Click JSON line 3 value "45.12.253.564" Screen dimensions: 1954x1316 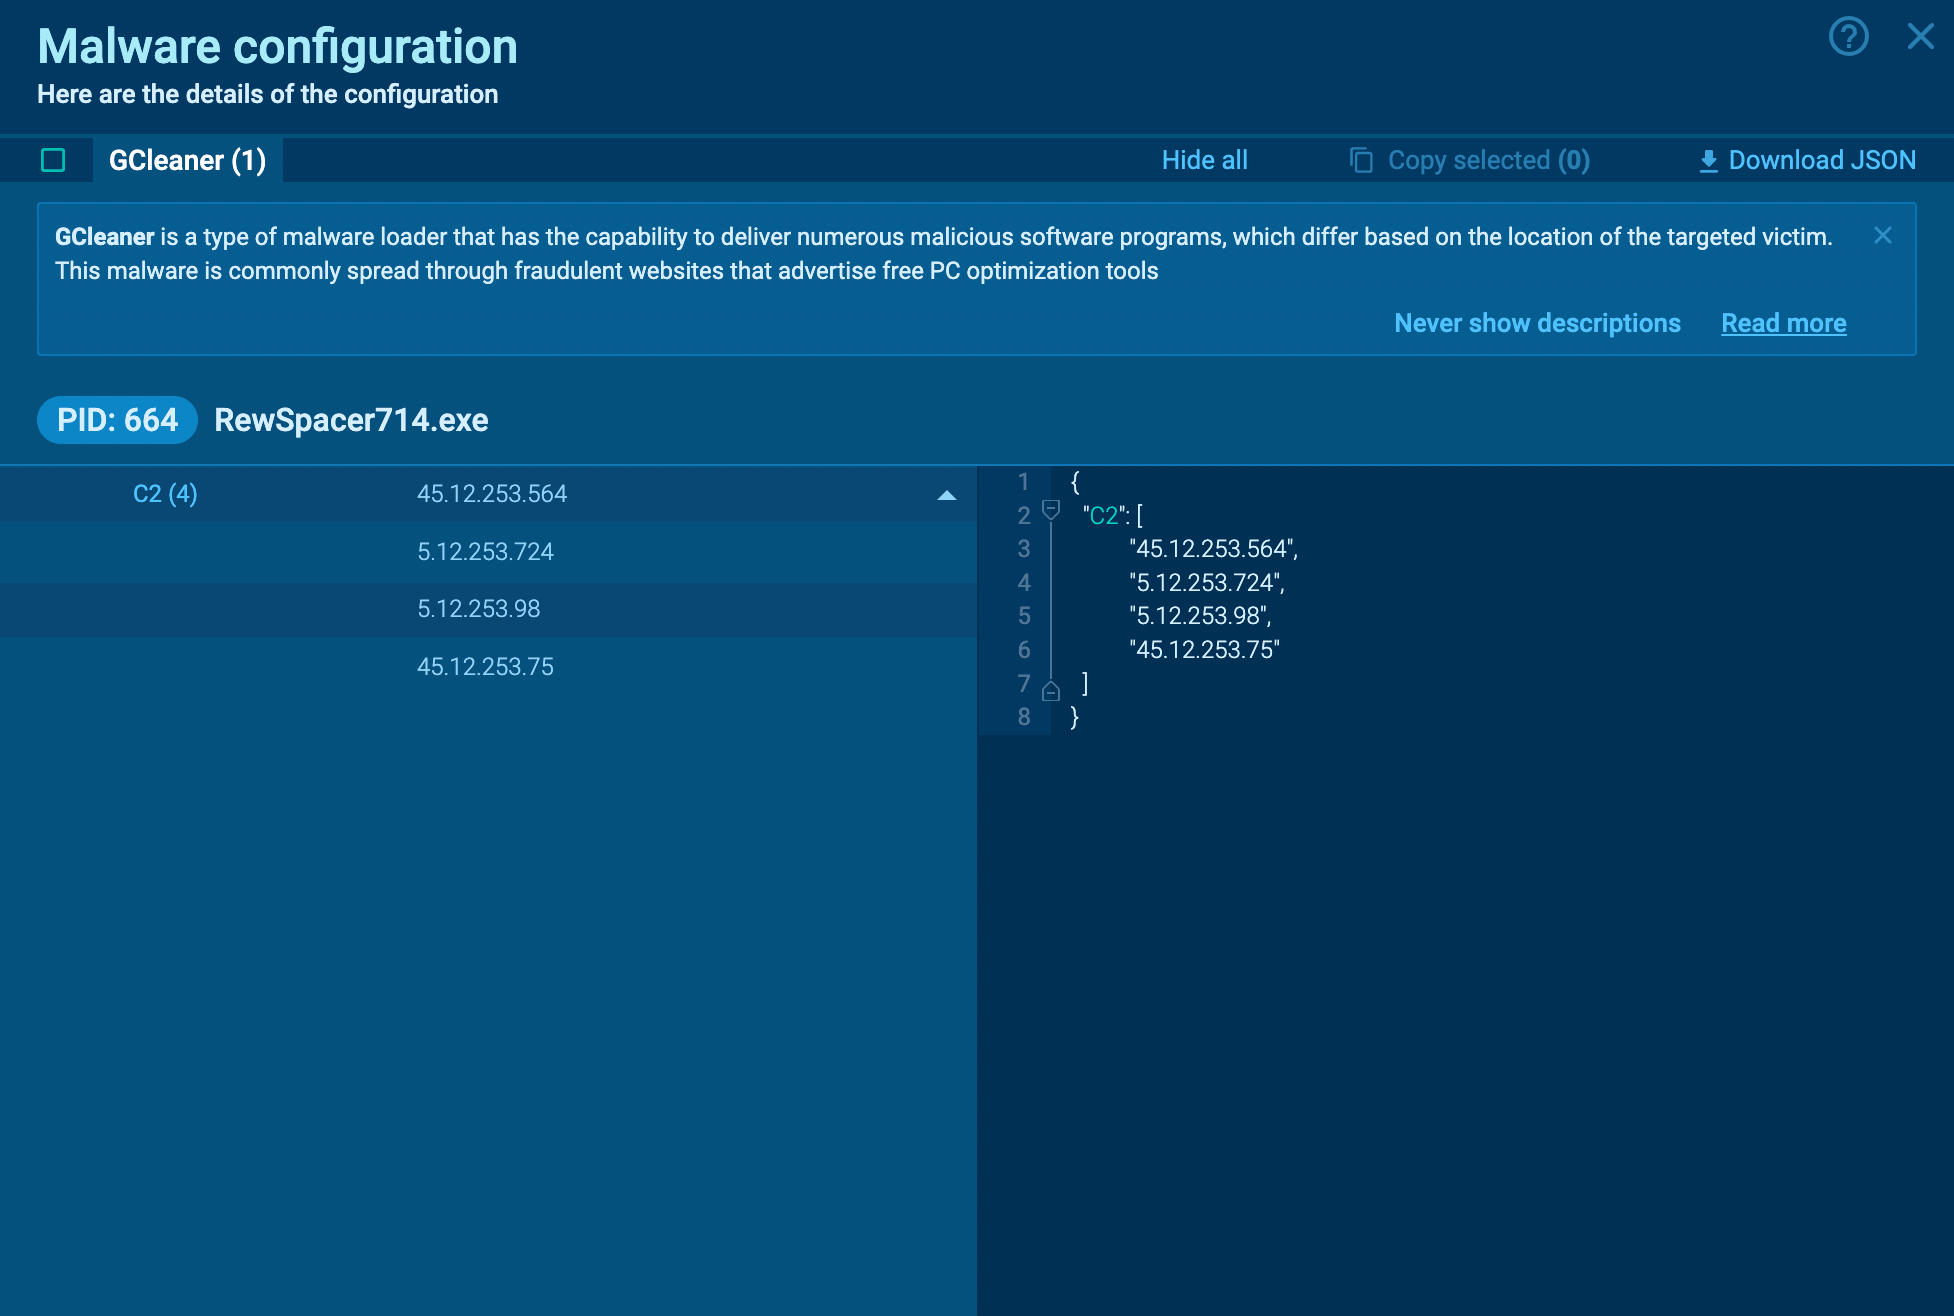coord(1211,549)
